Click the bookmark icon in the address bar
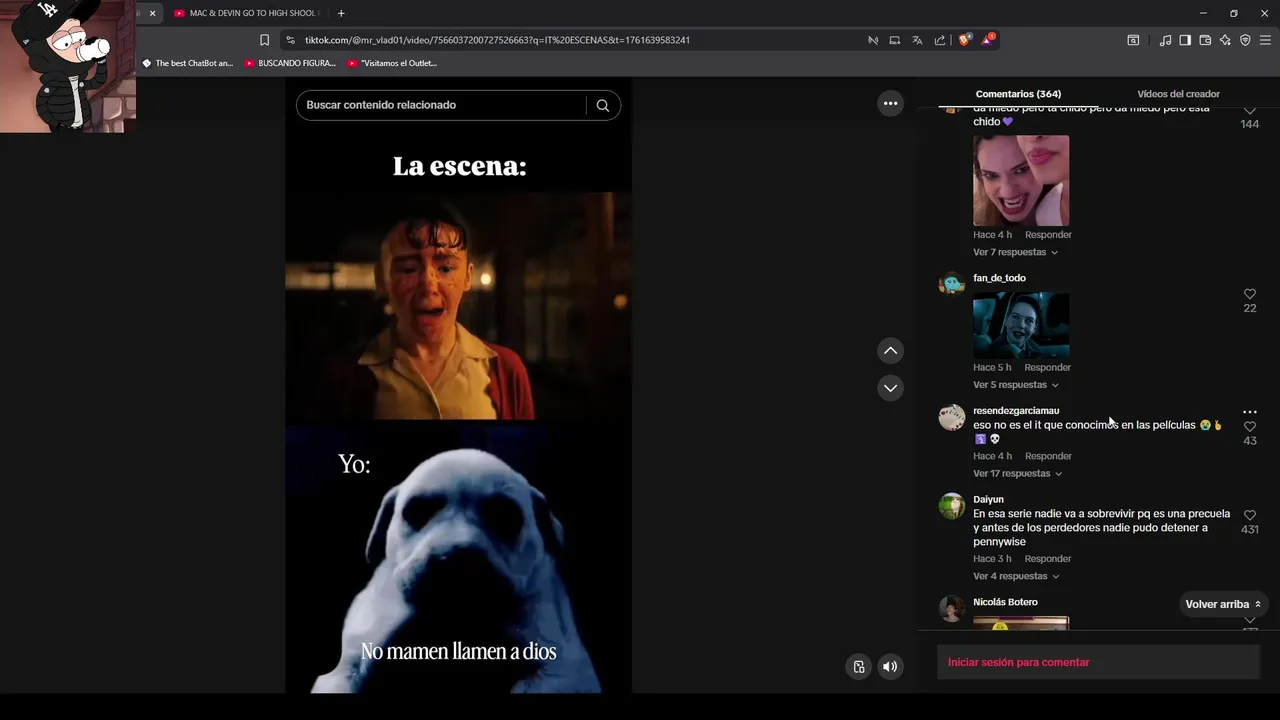This screenshot has height=720, width=1280. [x=264, y=40]
